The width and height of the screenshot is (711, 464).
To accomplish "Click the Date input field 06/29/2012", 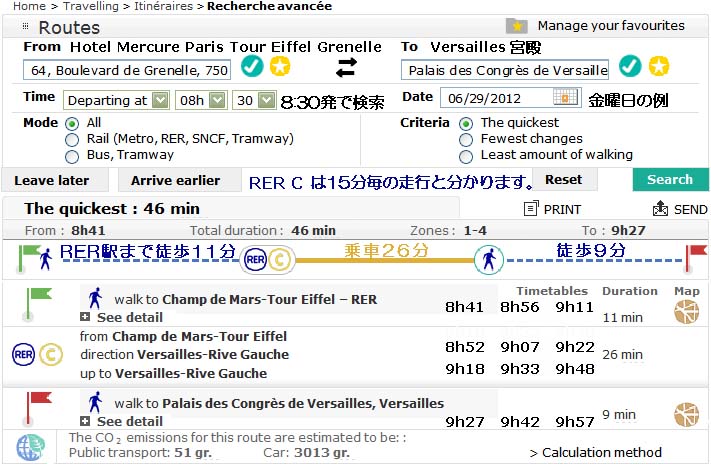I will (511, 98).
